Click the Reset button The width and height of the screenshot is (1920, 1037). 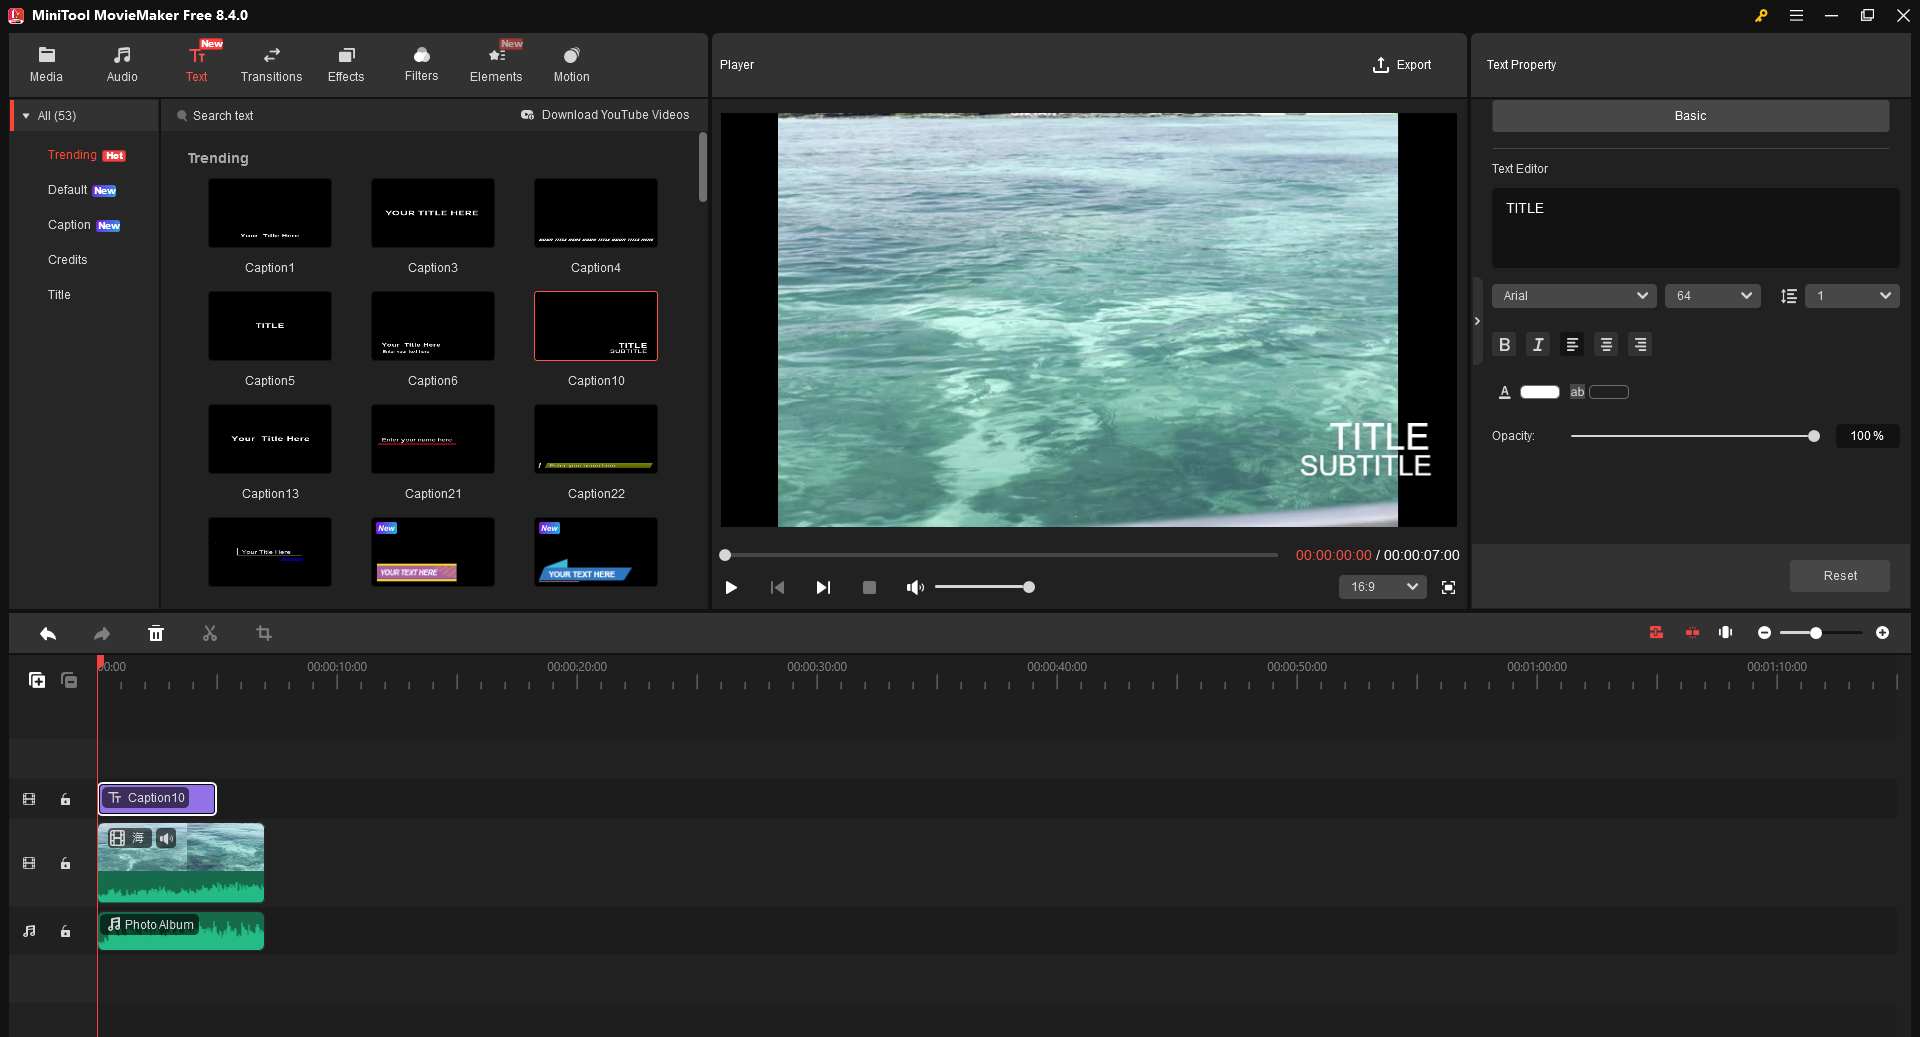[x=1839, y=576]
